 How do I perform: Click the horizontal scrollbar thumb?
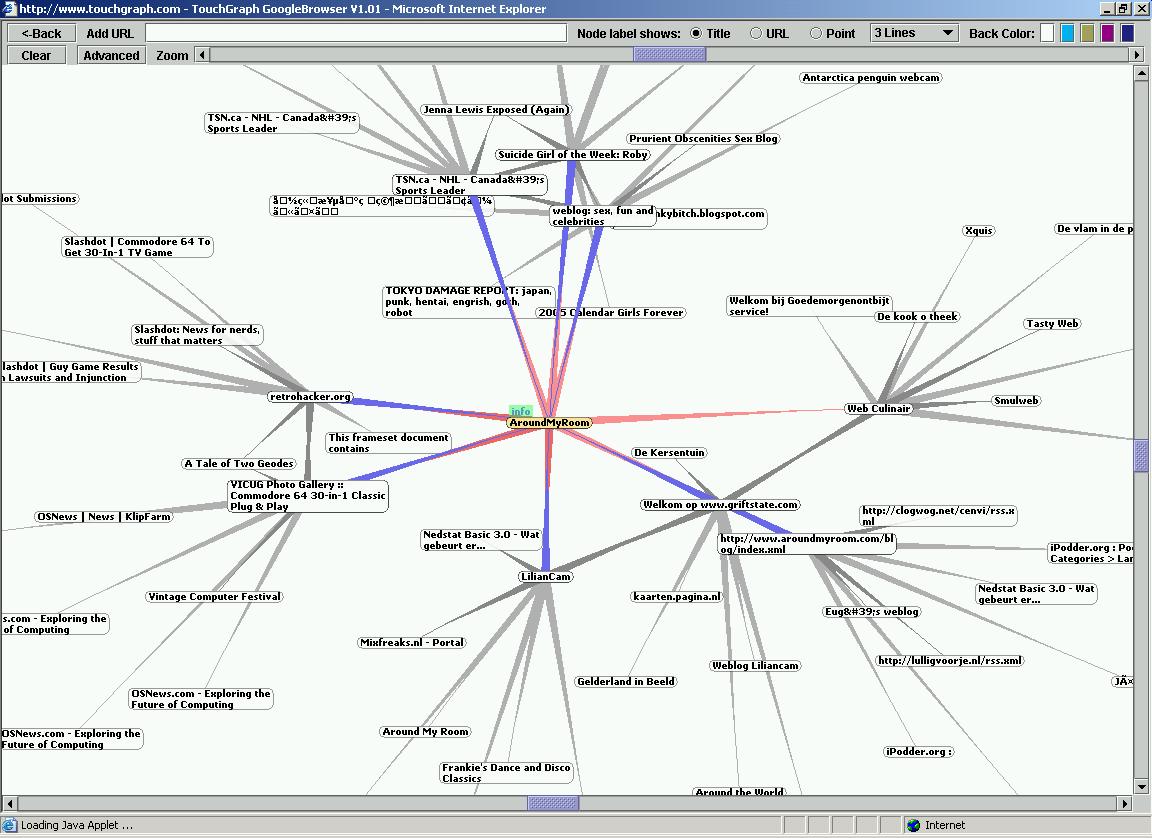coord(553,803)
